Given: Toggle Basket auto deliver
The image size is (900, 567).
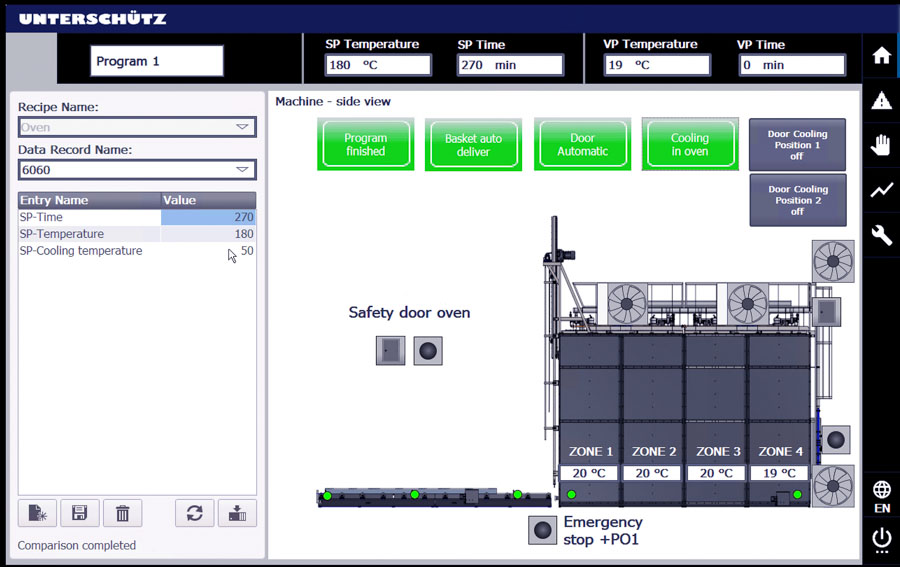Looking at the screenshot, I should (474, 145).
